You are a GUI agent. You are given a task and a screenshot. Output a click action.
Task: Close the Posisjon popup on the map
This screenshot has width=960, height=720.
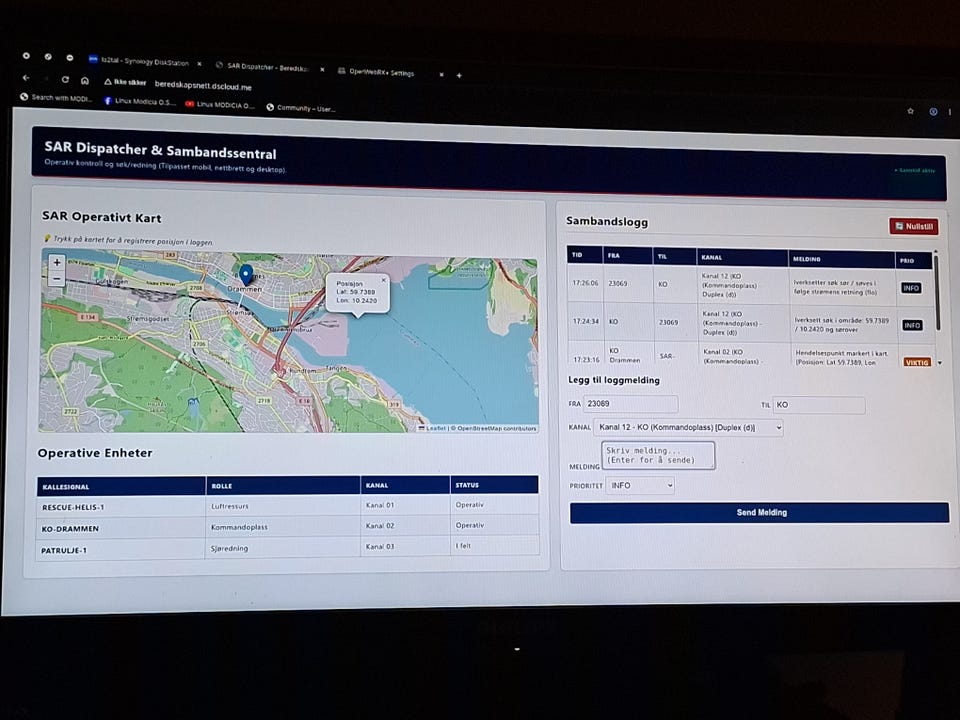click(x=384, y=280)
